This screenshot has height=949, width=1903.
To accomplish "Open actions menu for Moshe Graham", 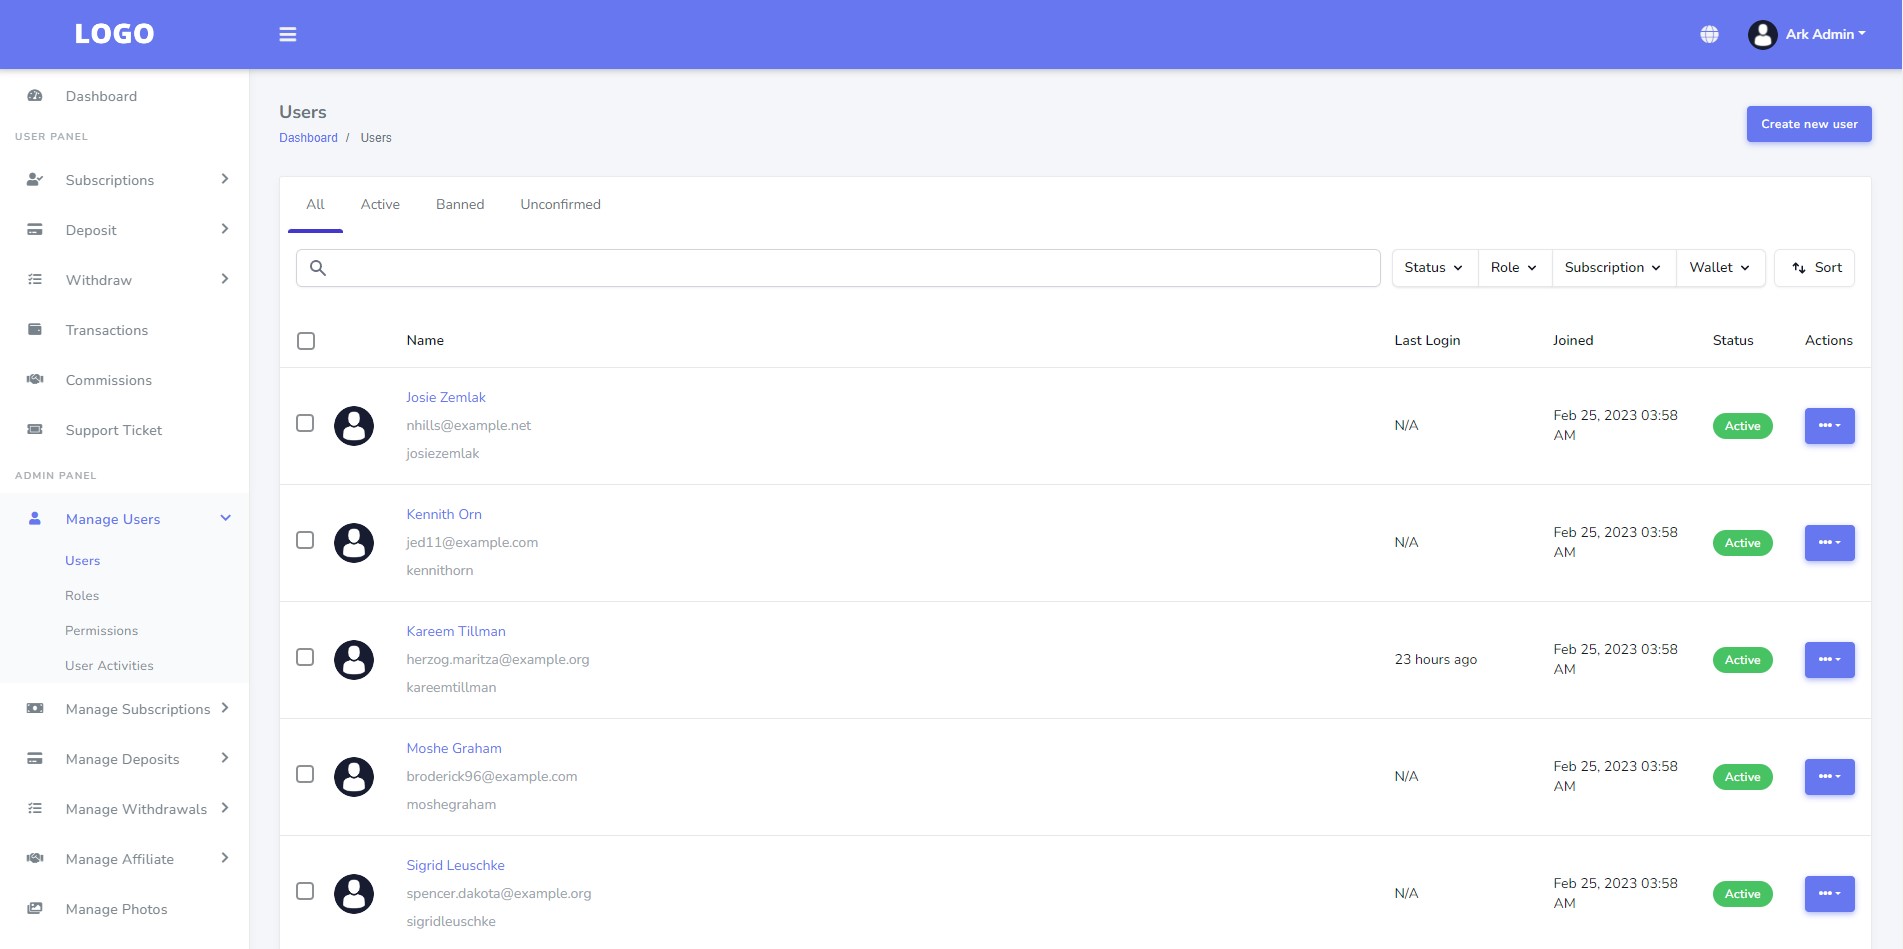I will tap(1829, 777).
